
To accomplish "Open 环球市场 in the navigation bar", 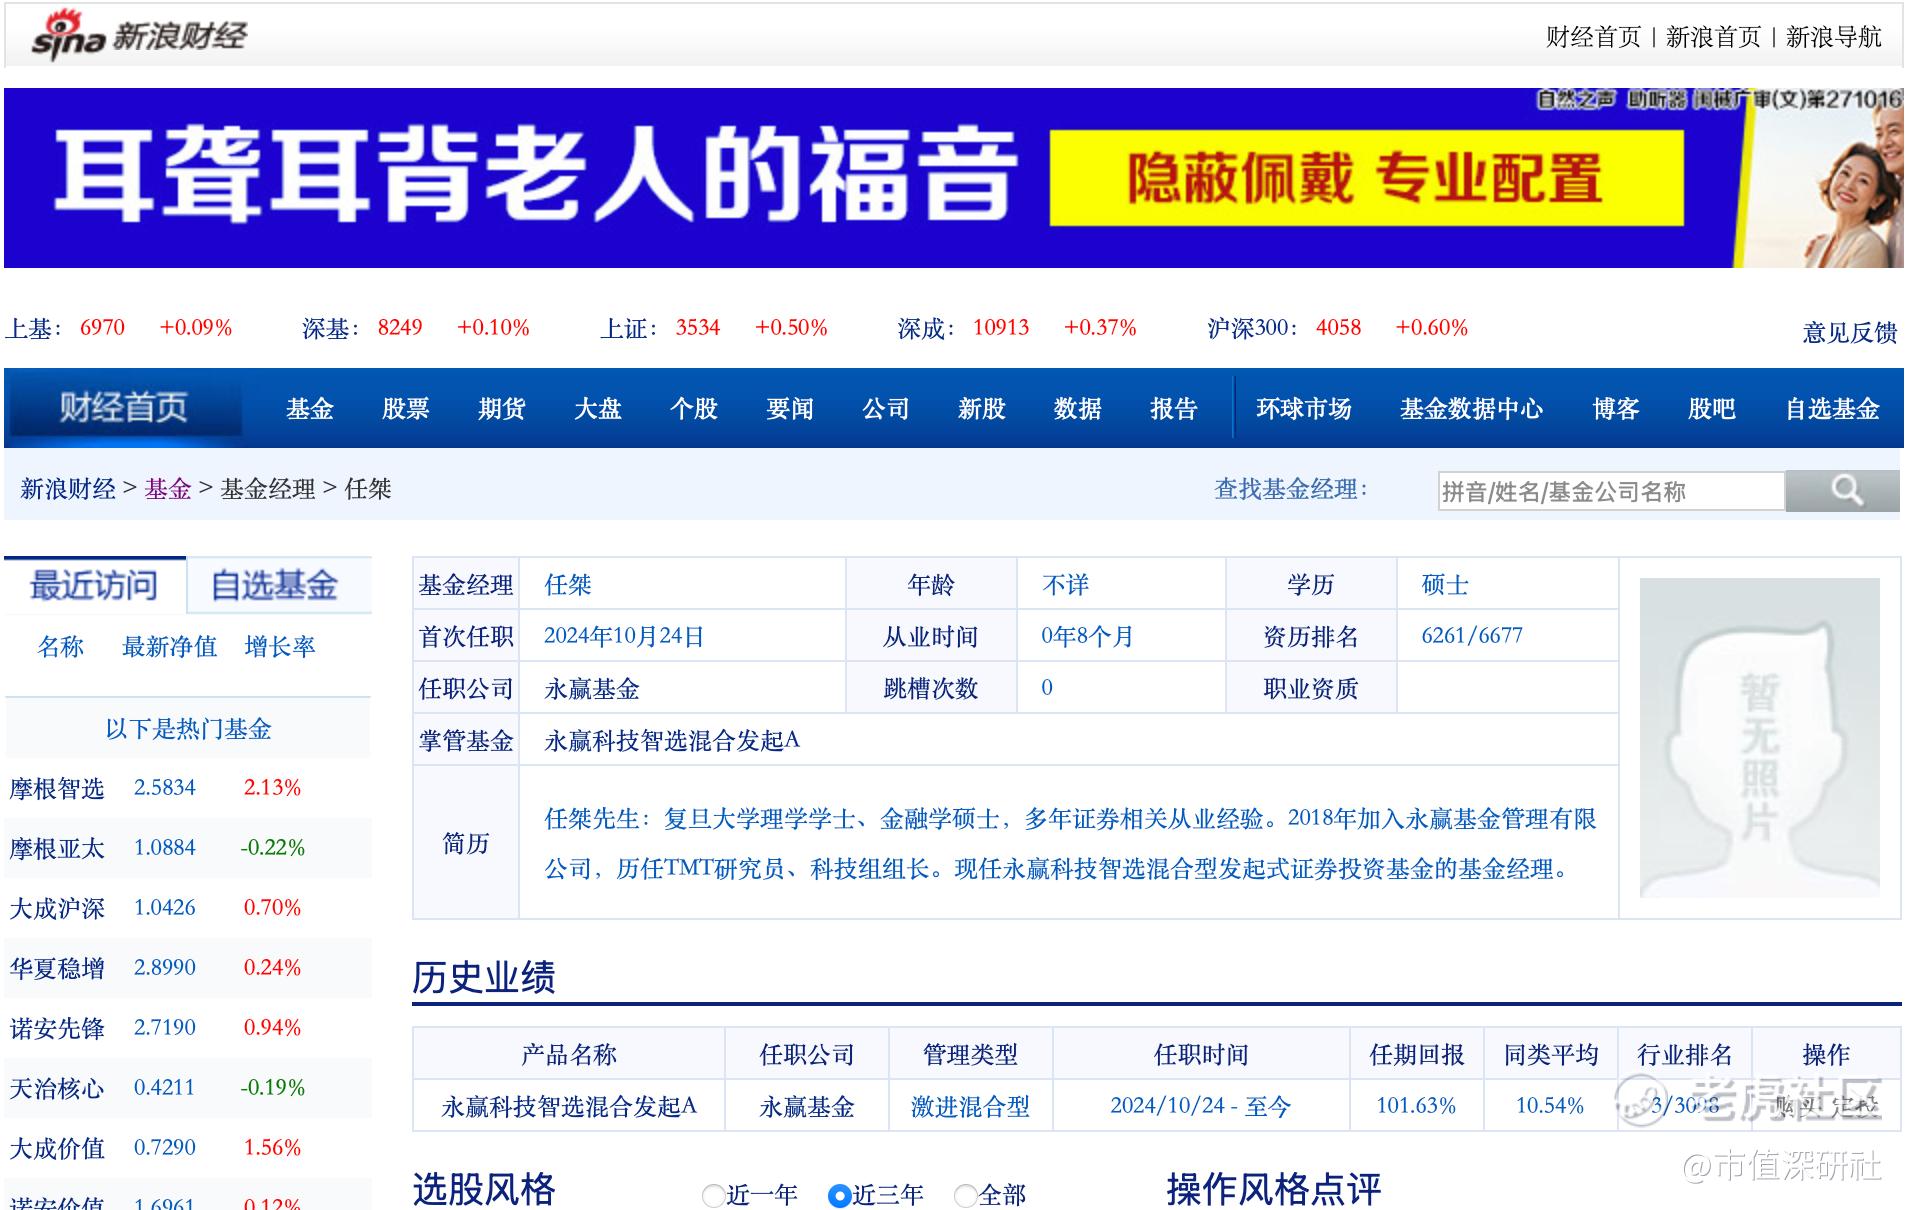I will (1304, 409).
